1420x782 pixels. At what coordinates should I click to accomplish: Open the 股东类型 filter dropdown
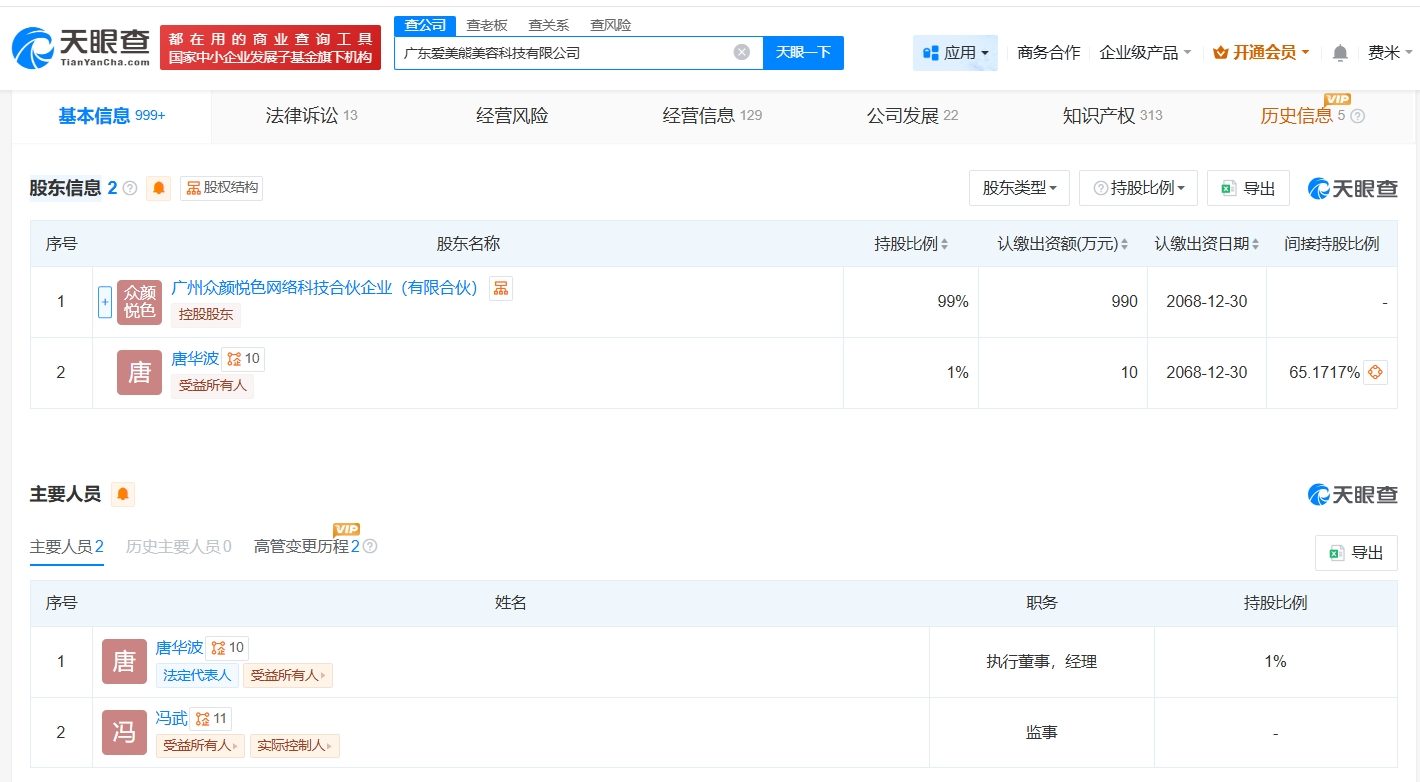pyautogui.click(x=1019, y=188)
